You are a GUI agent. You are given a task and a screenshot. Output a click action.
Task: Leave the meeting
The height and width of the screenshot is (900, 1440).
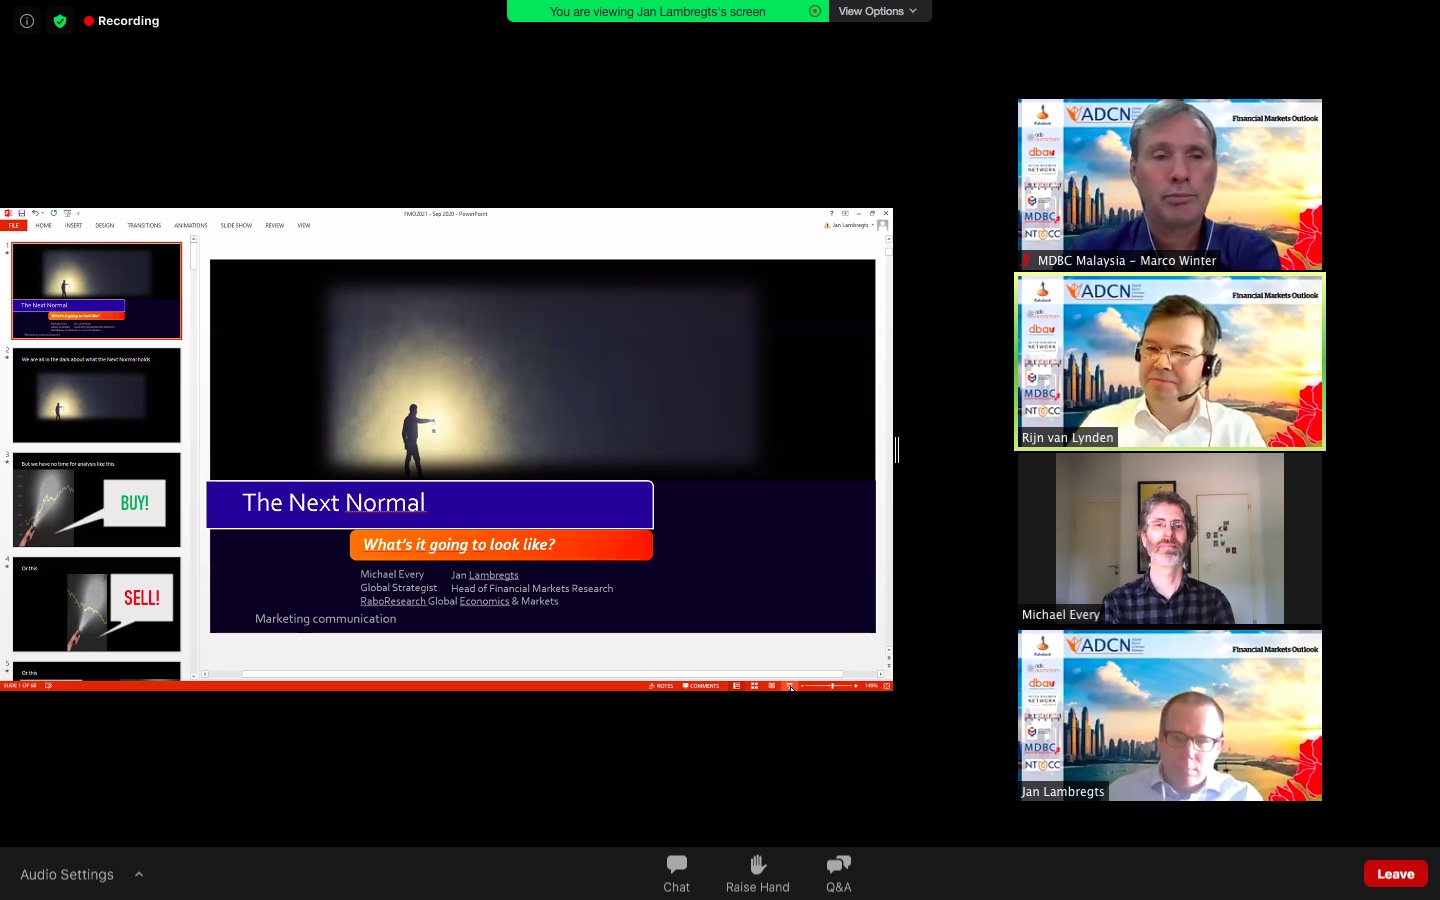pyautogui.click(x=1395, y=873)
